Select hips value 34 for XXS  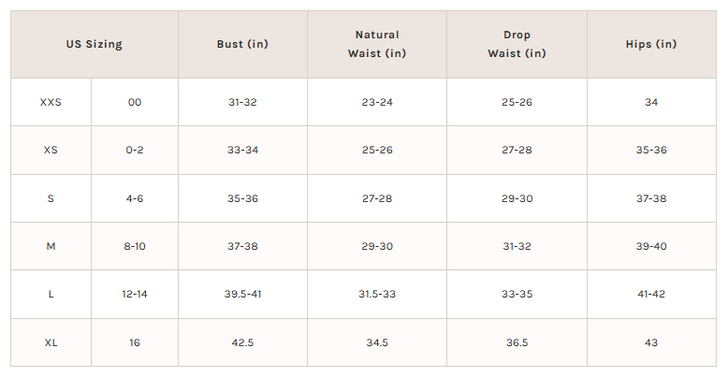click(651, 102)
